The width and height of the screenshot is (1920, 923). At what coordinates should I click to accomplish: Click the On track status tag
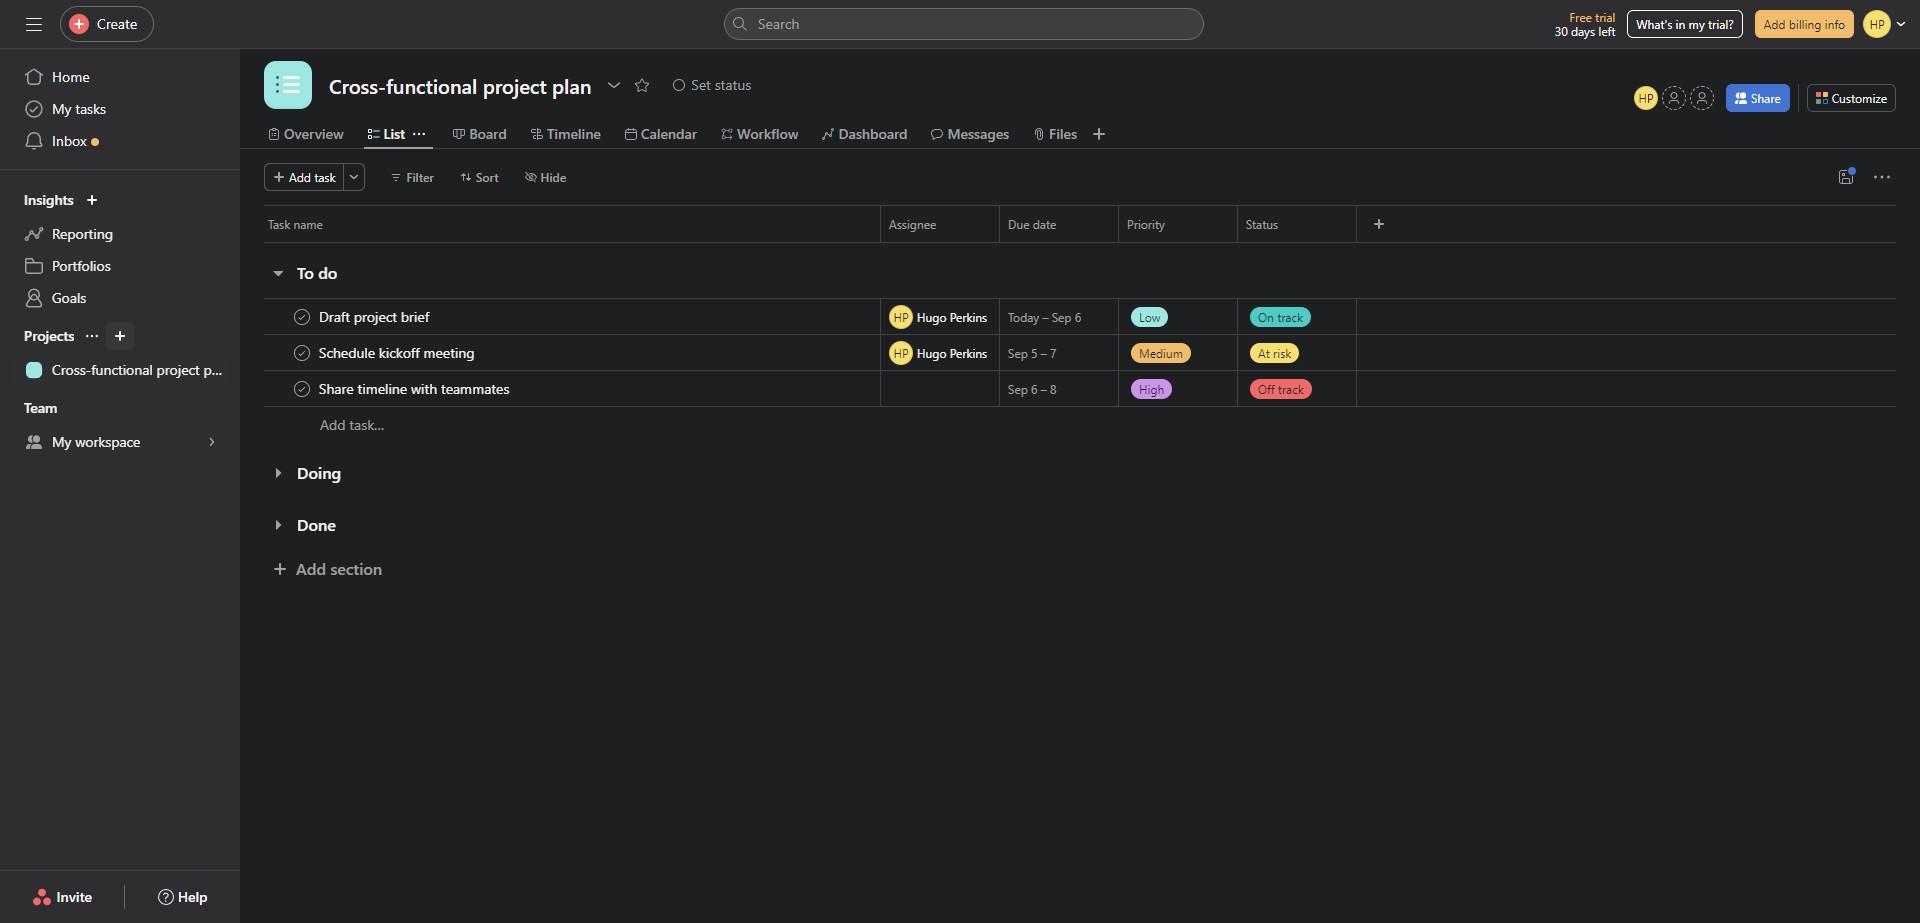click(1281, 317)
